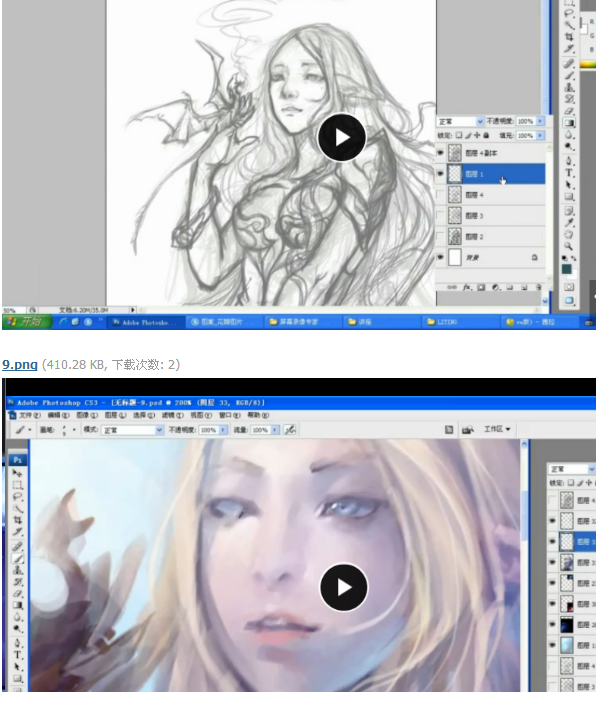Click the Windows 开始 Start button
The height and width of the screenshot is (715, 596).
coord(26,322)
